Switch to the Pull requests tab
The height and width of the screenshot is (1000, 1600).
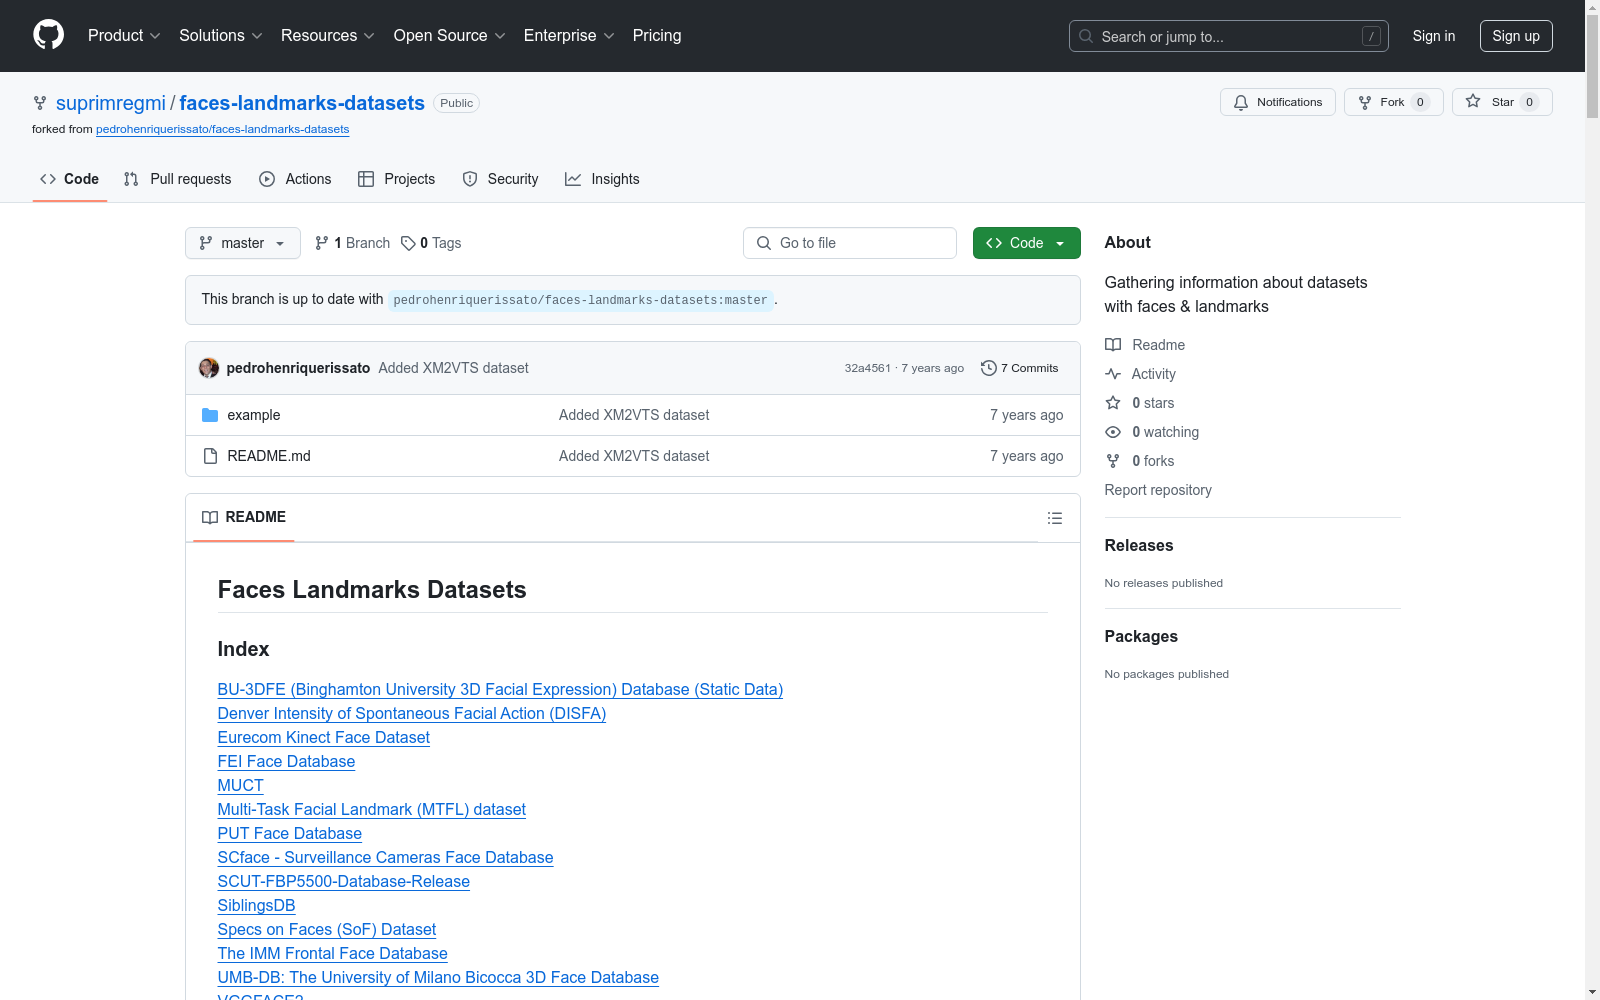[x=177, y=179]
